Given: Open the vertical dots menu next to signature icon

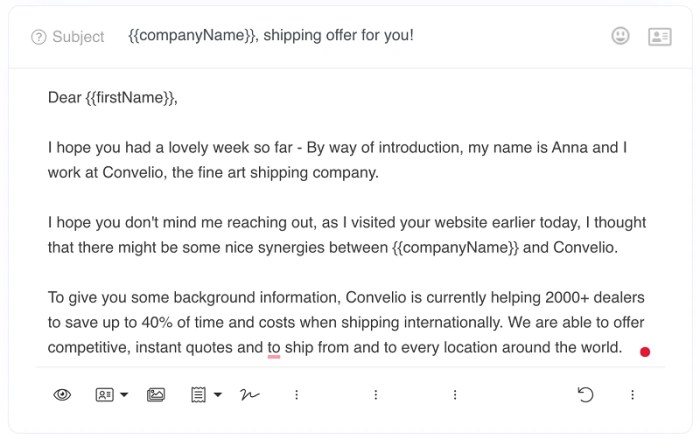Looking at the screenshot, I should [296, 395].
